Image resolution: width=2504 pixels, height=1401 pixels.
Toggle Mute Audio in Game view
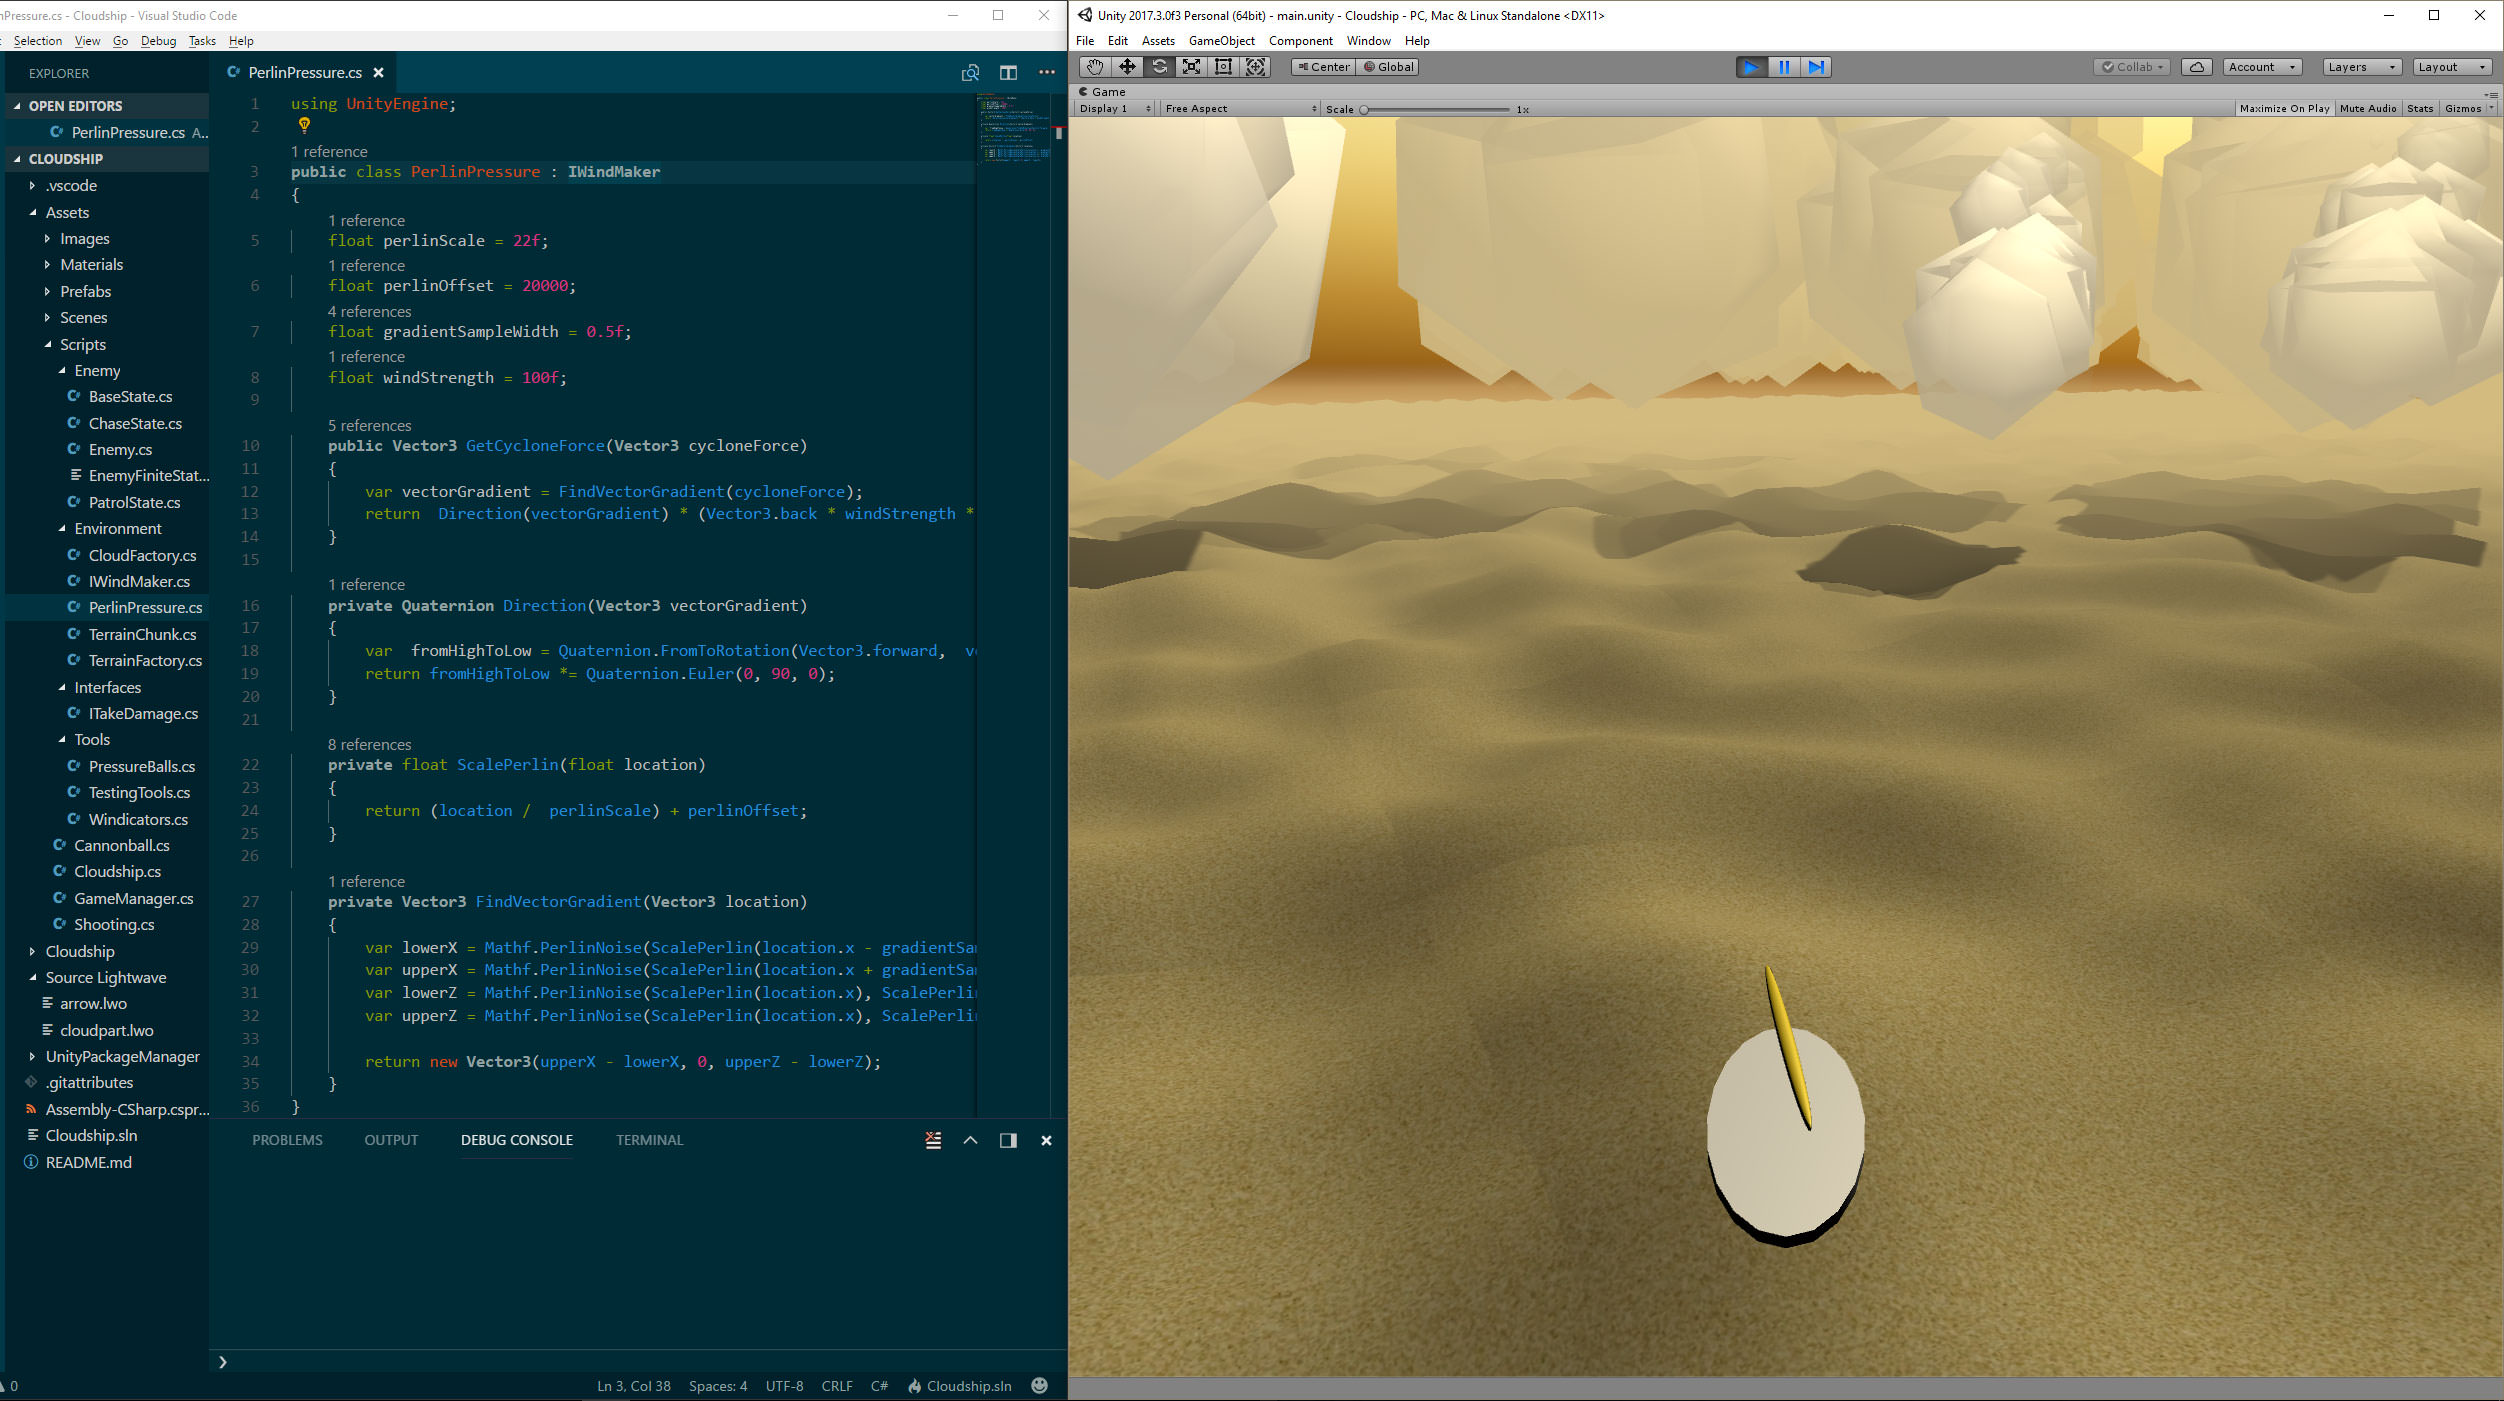[x=2367, y=108]
